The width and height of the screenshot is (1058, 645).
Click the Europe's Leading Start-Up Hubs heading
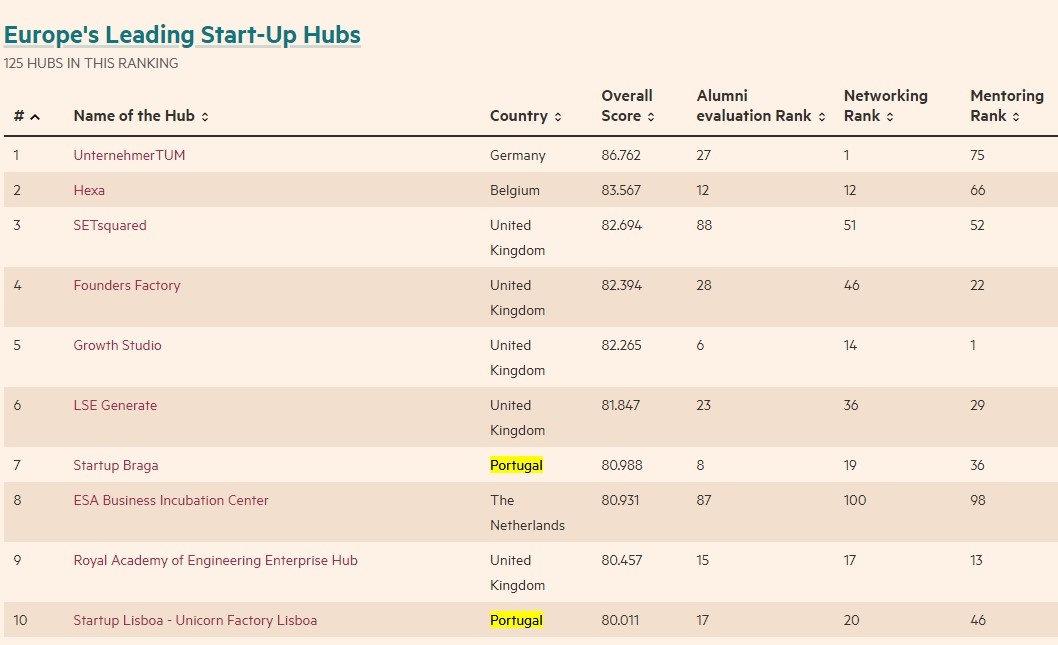(x=182, y=35)
